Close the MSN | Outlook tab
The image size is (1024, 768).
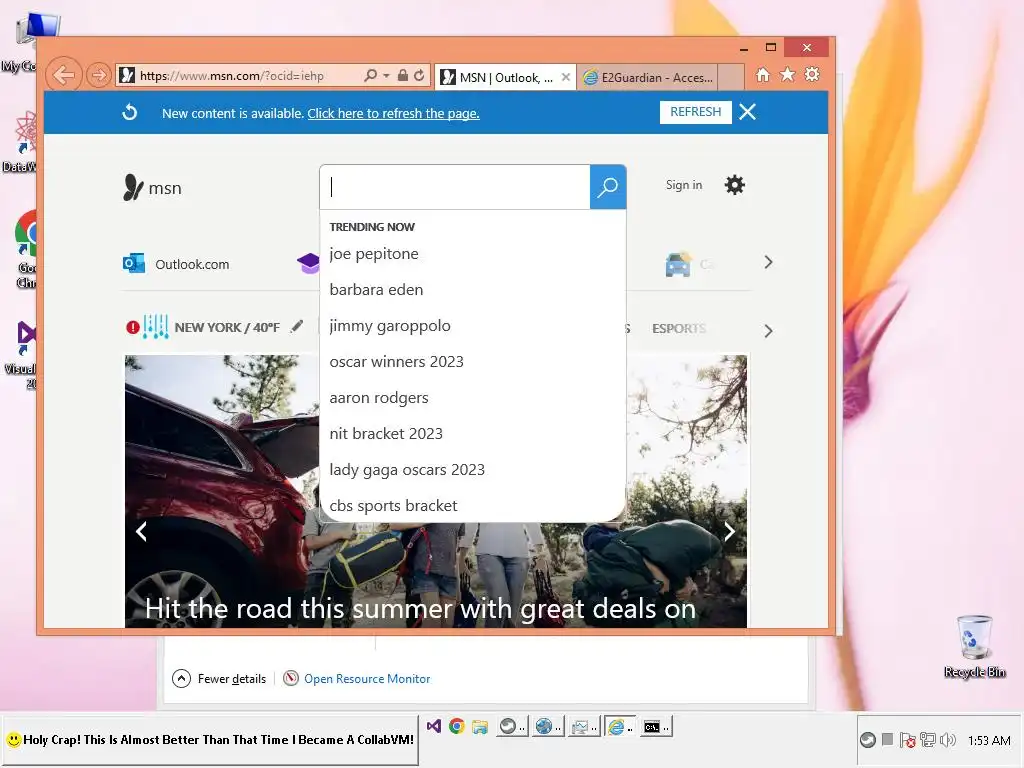click(x=566, y=77)
